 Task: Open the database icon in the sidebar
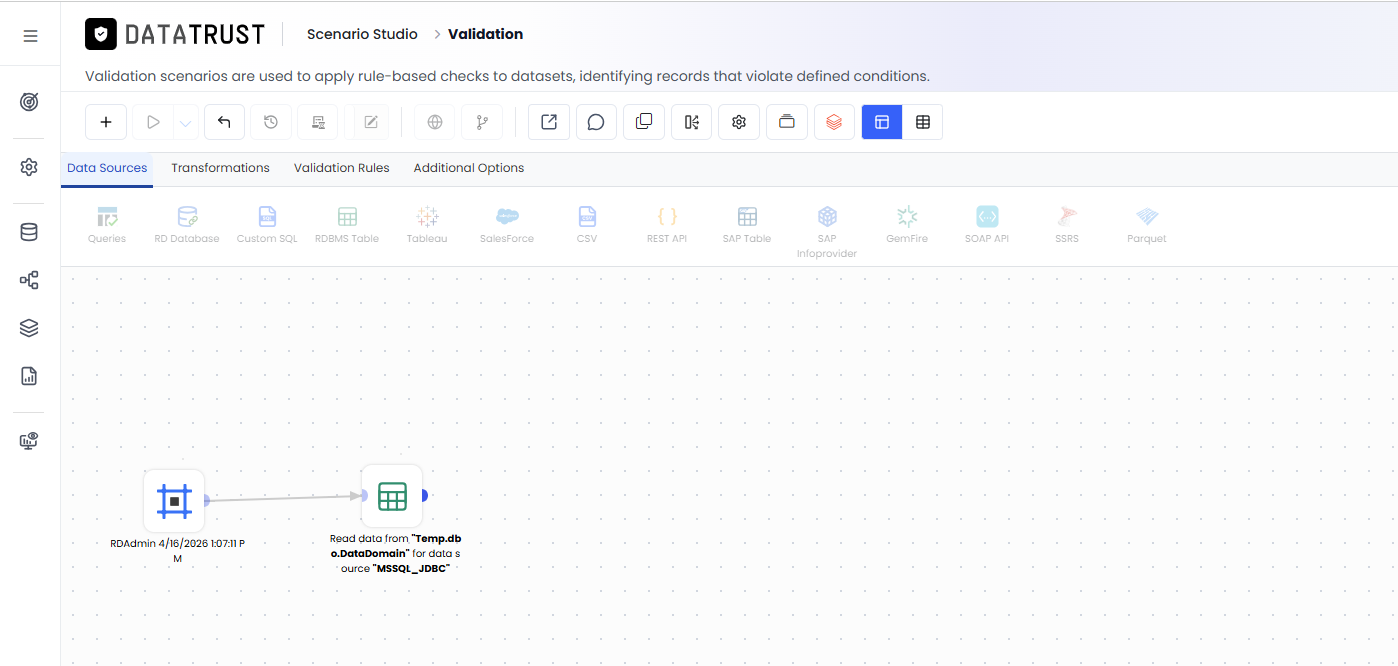(x=29, y=232)
